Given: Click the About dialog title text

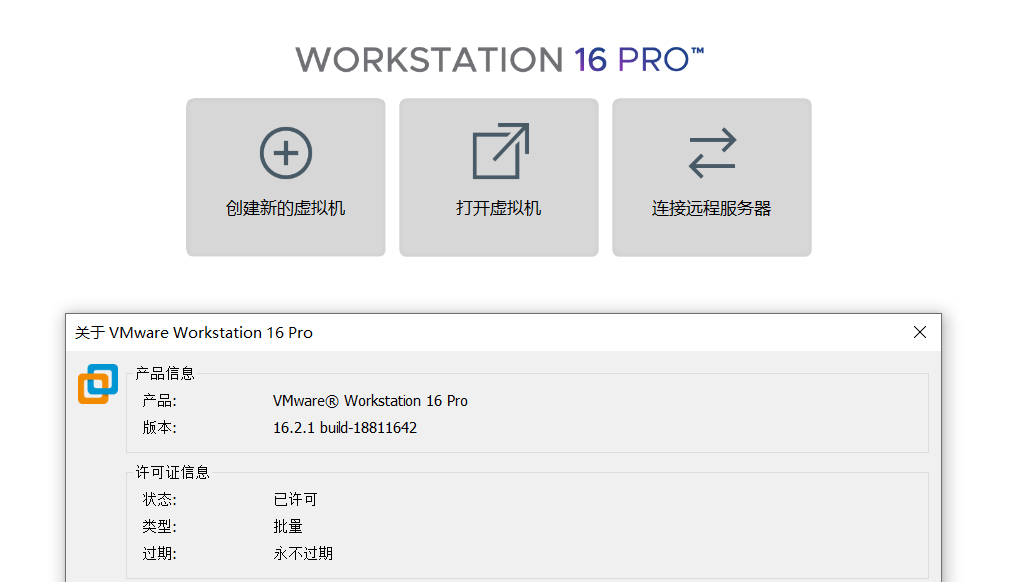Looking at the screenshot, I should pos(194,332).
